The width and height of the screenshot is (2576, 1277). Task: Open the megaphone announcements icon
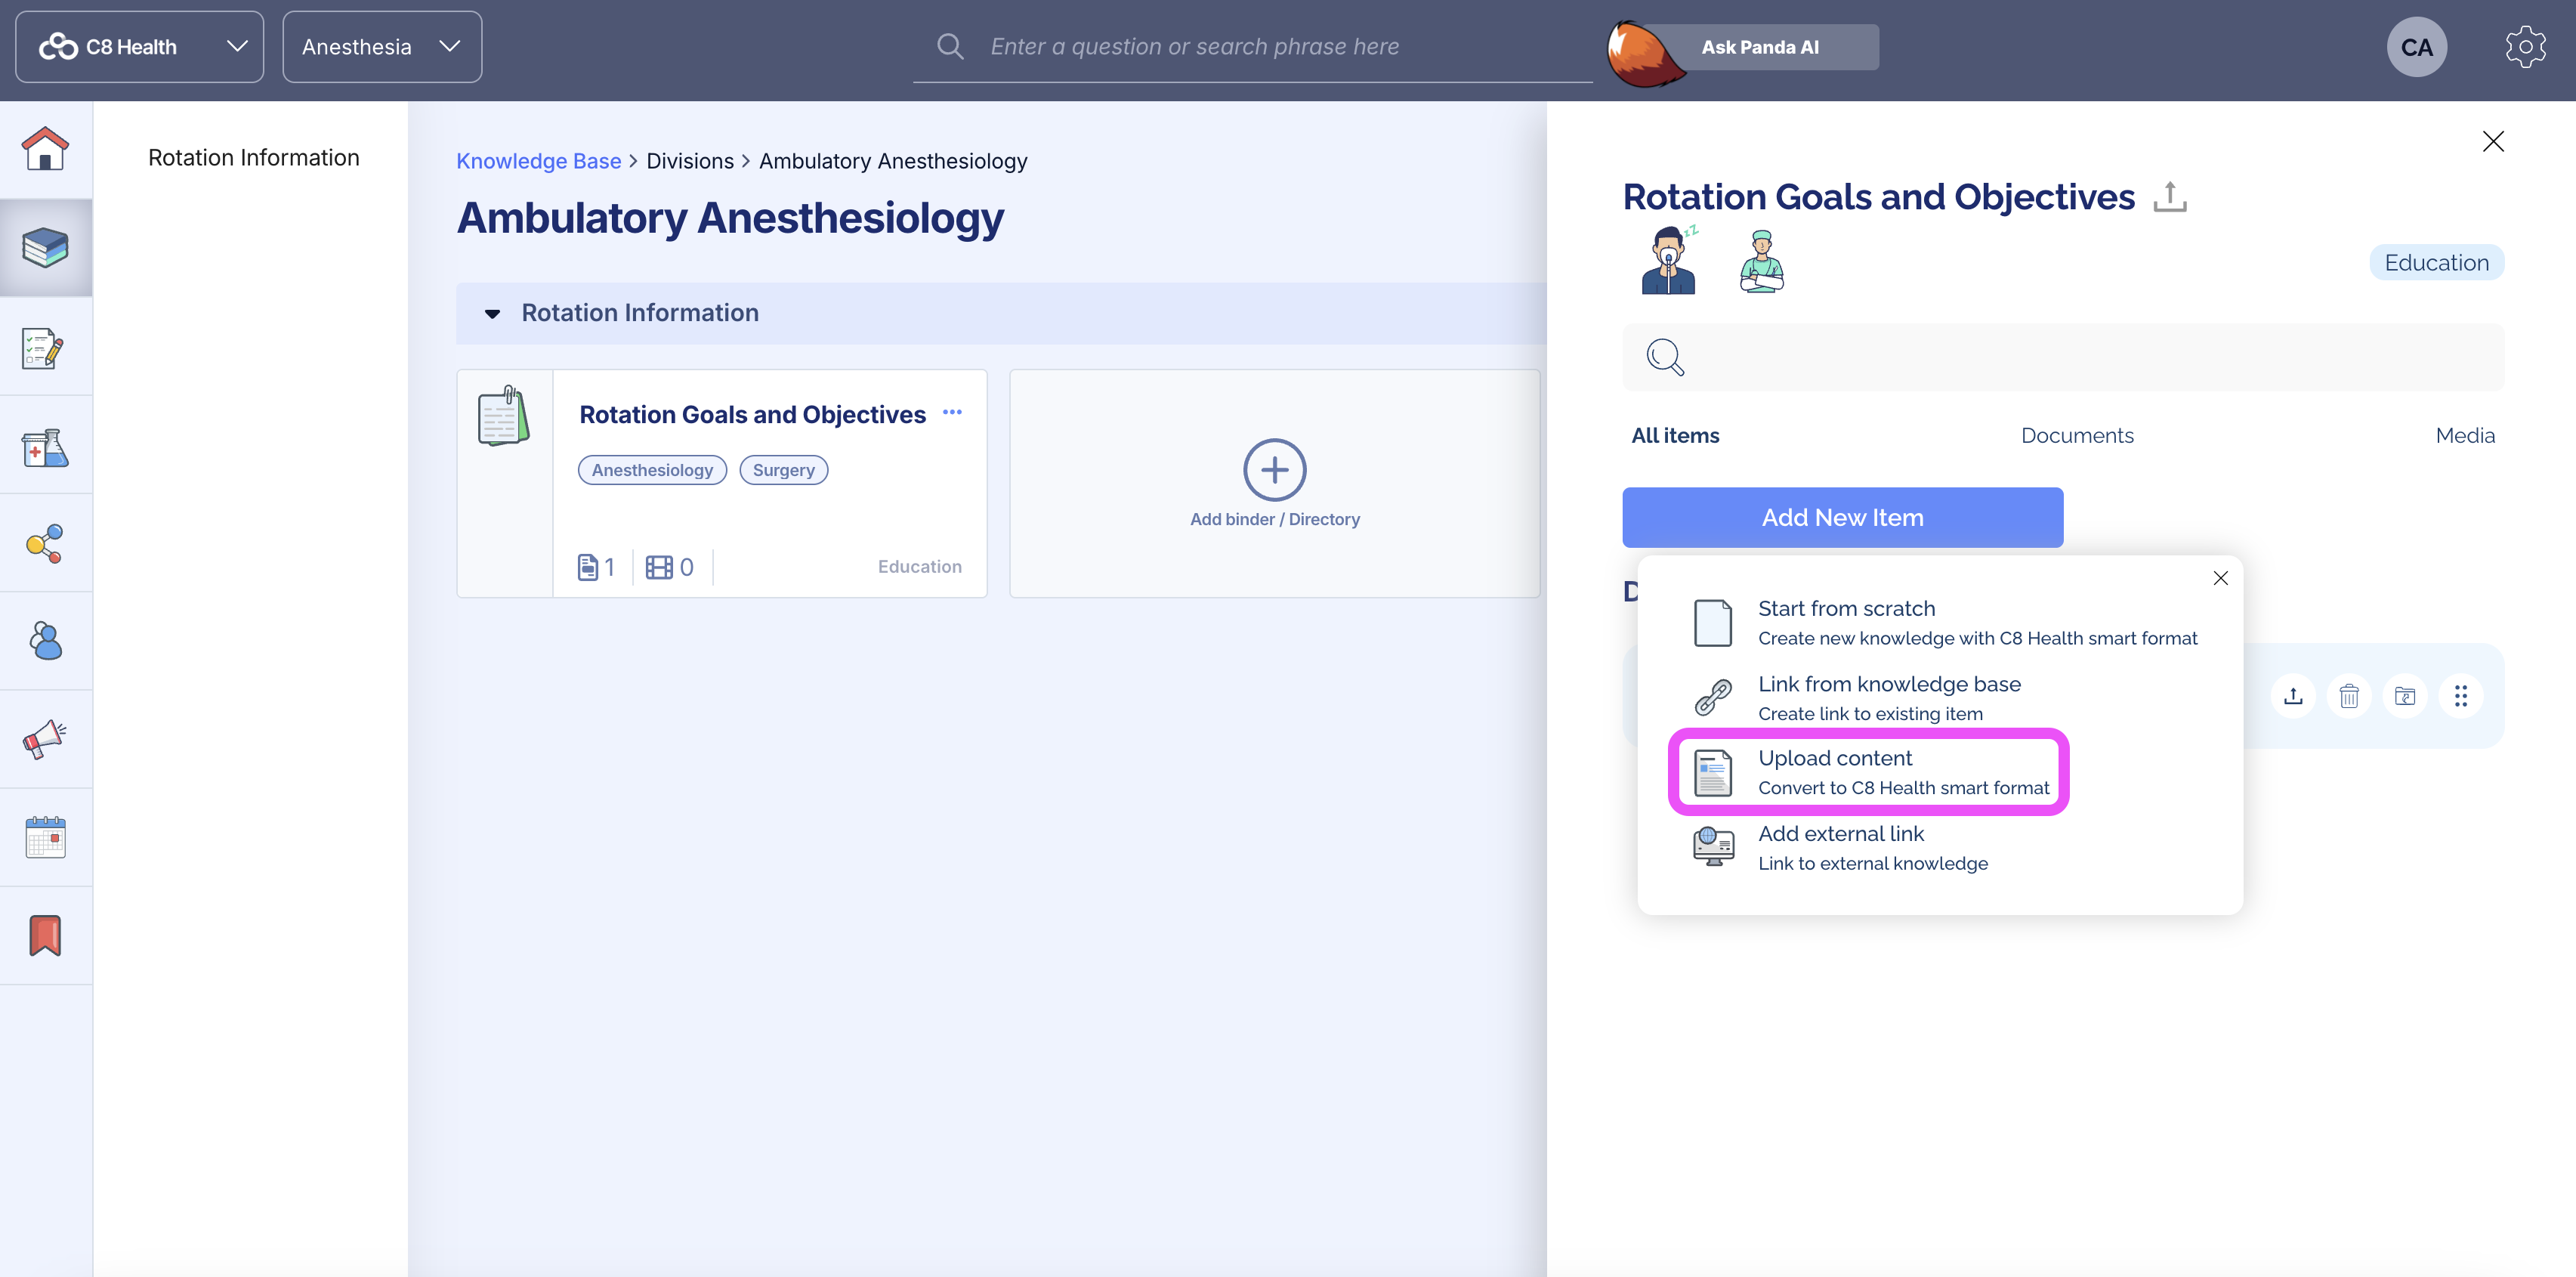pyautogui.click(x=45, y=739)
